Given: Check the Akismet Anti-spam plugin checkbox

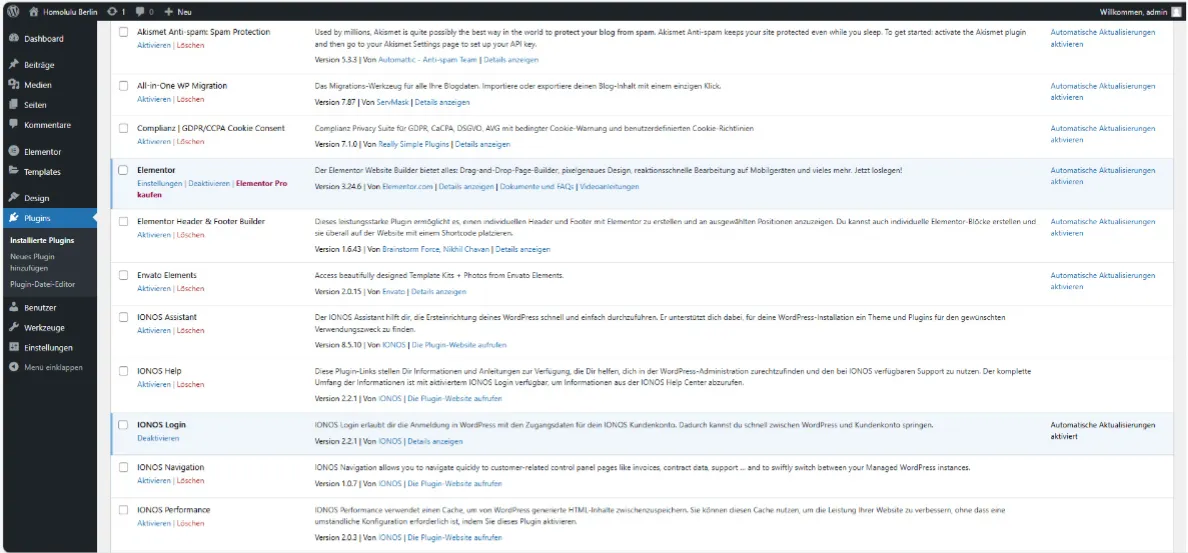Looking at the screenshot, I should (x=123, y=32).
